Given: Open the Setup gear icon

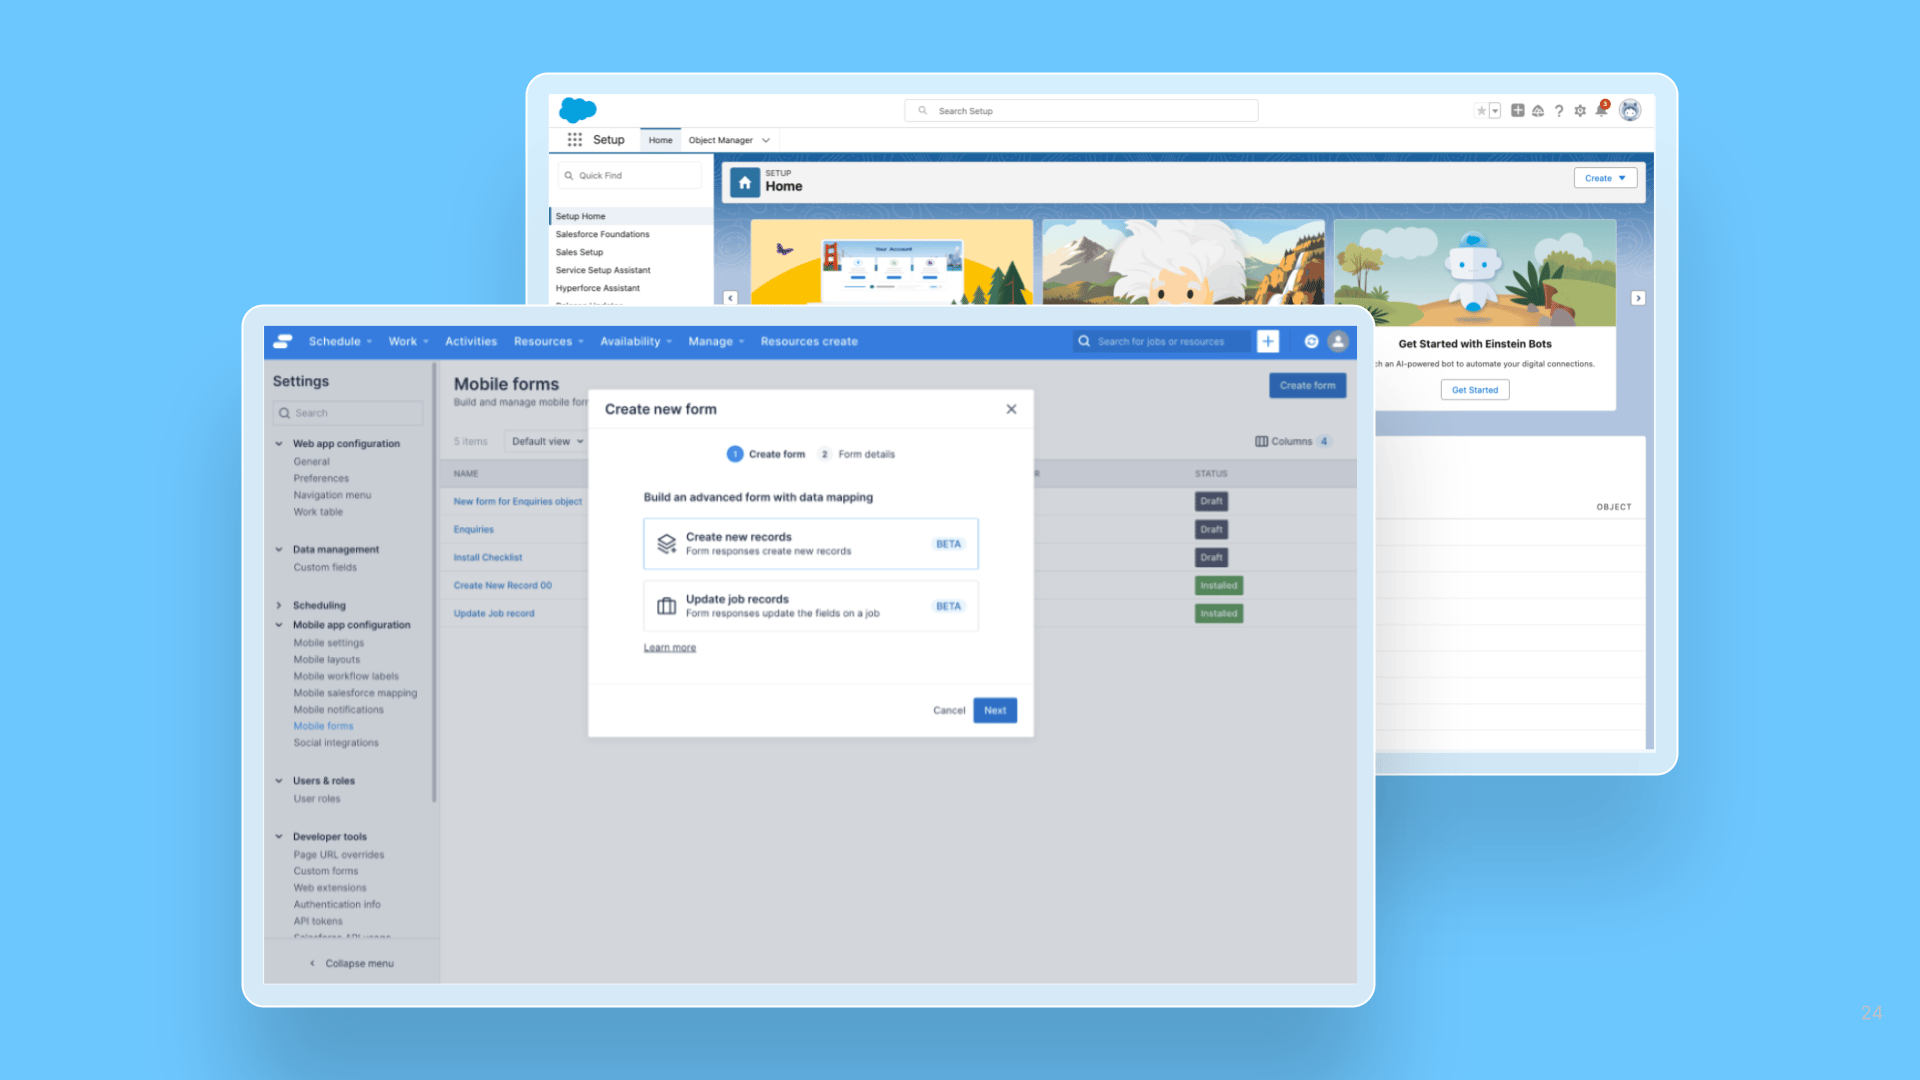Looking at the screenshot, I should (x=1580, y=111).
